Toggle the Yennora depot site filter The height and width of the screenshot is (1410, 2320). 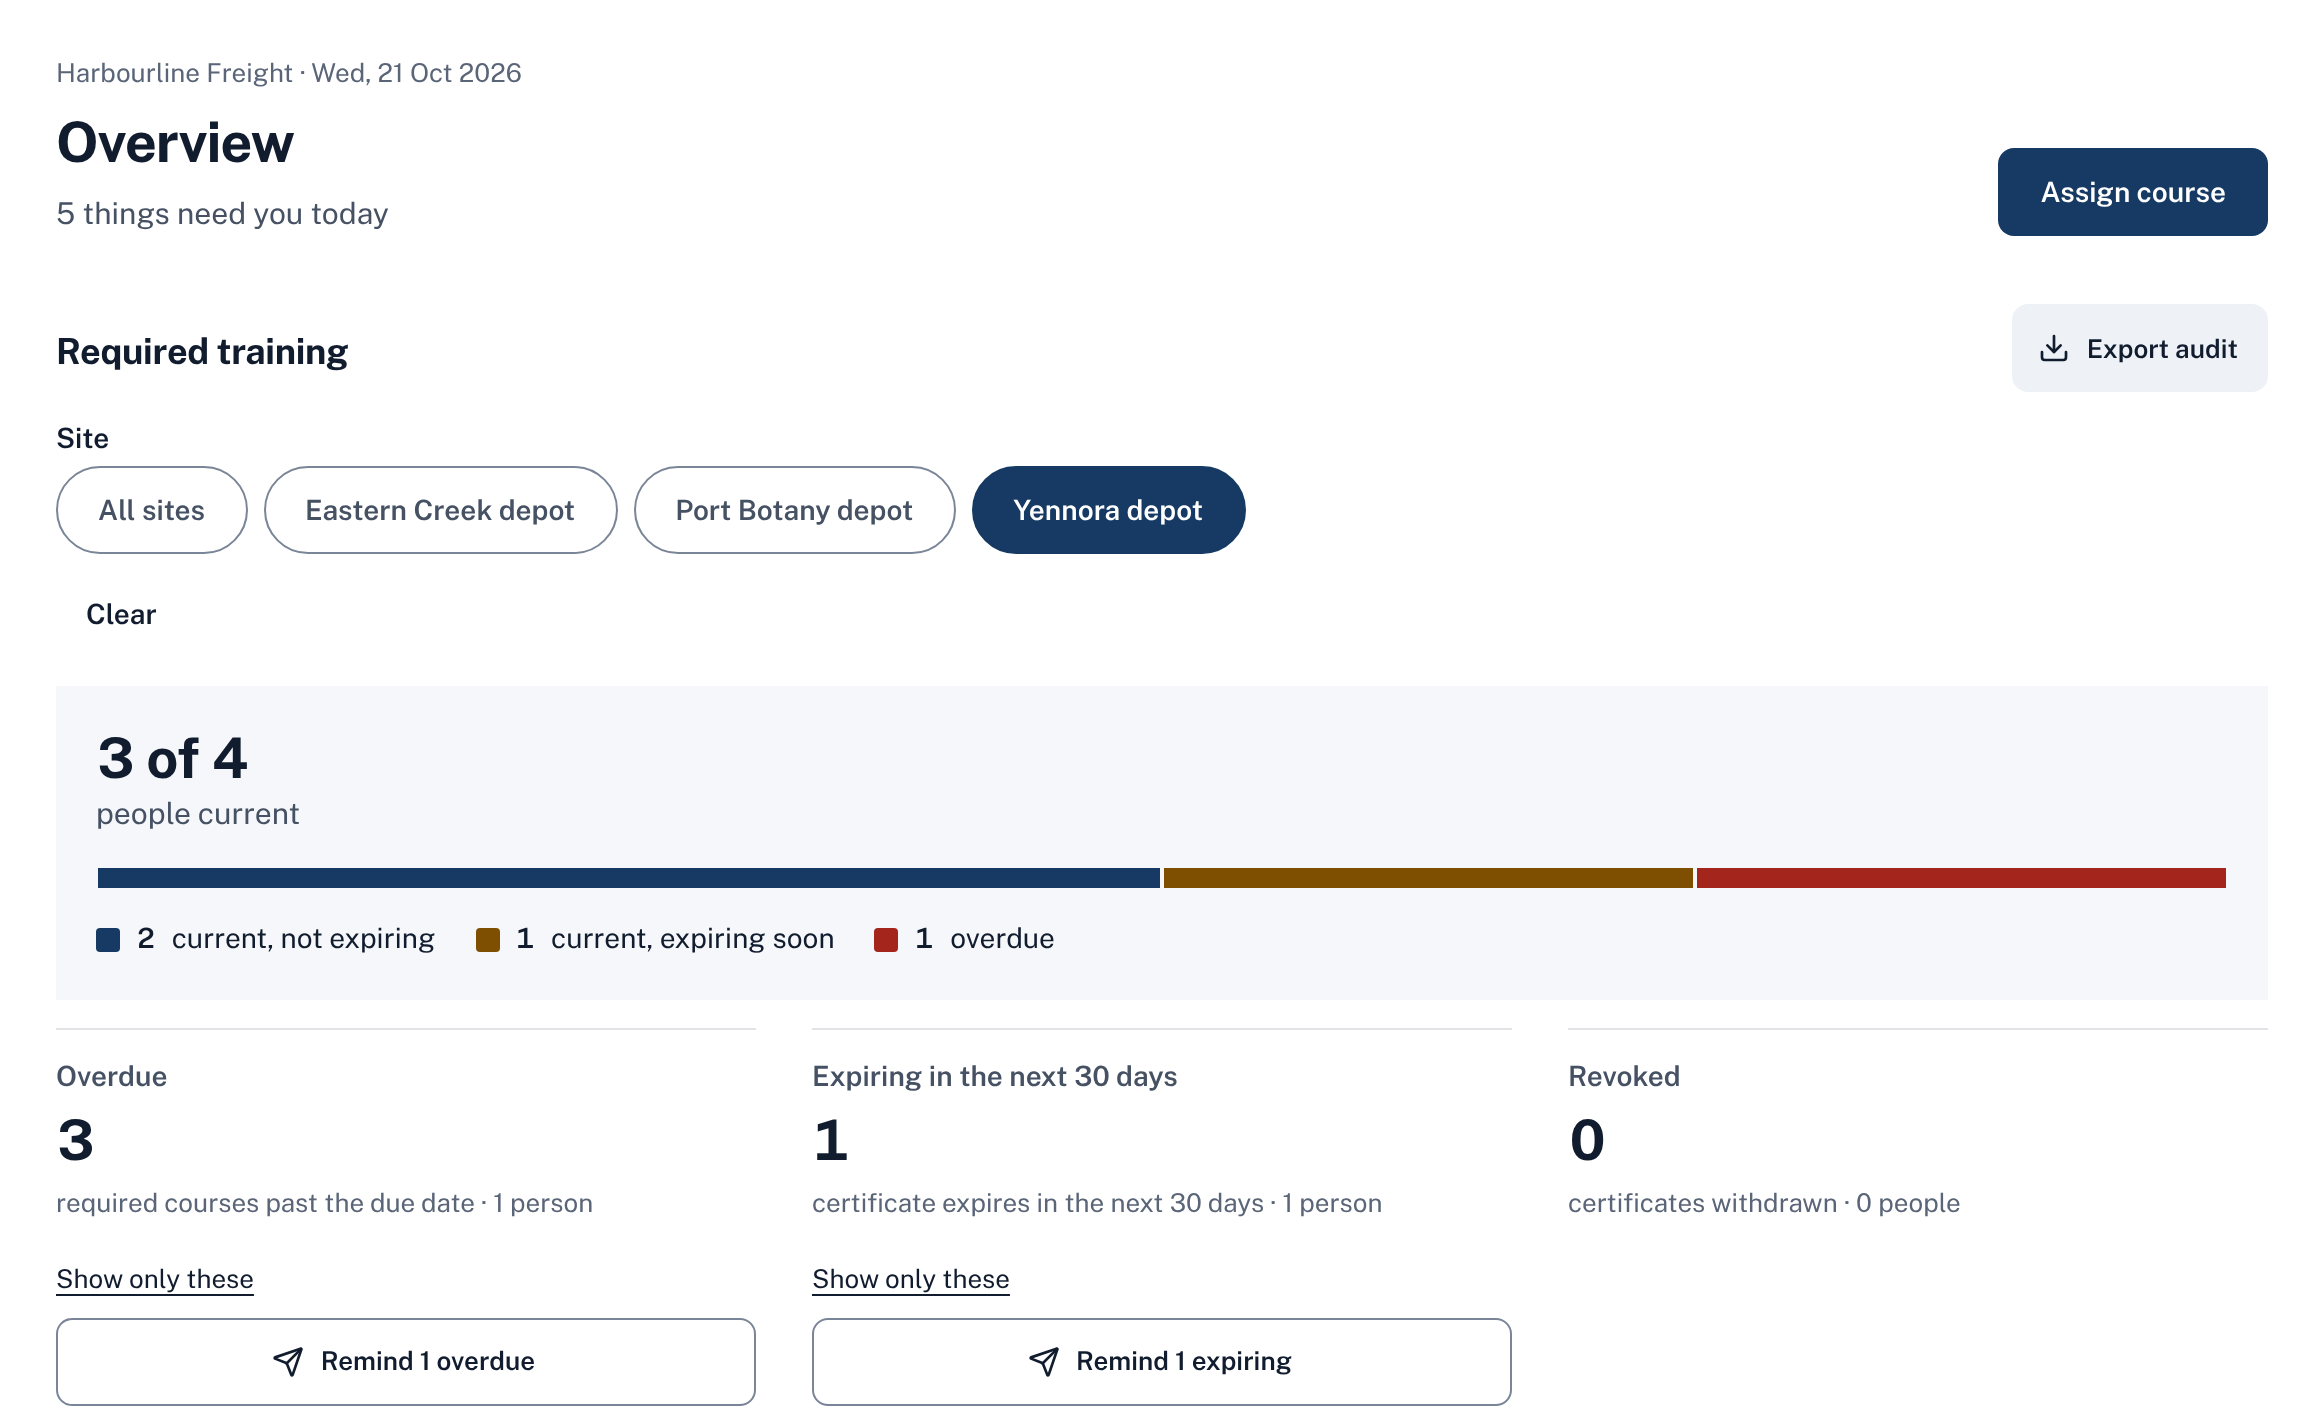point(1108,510)
